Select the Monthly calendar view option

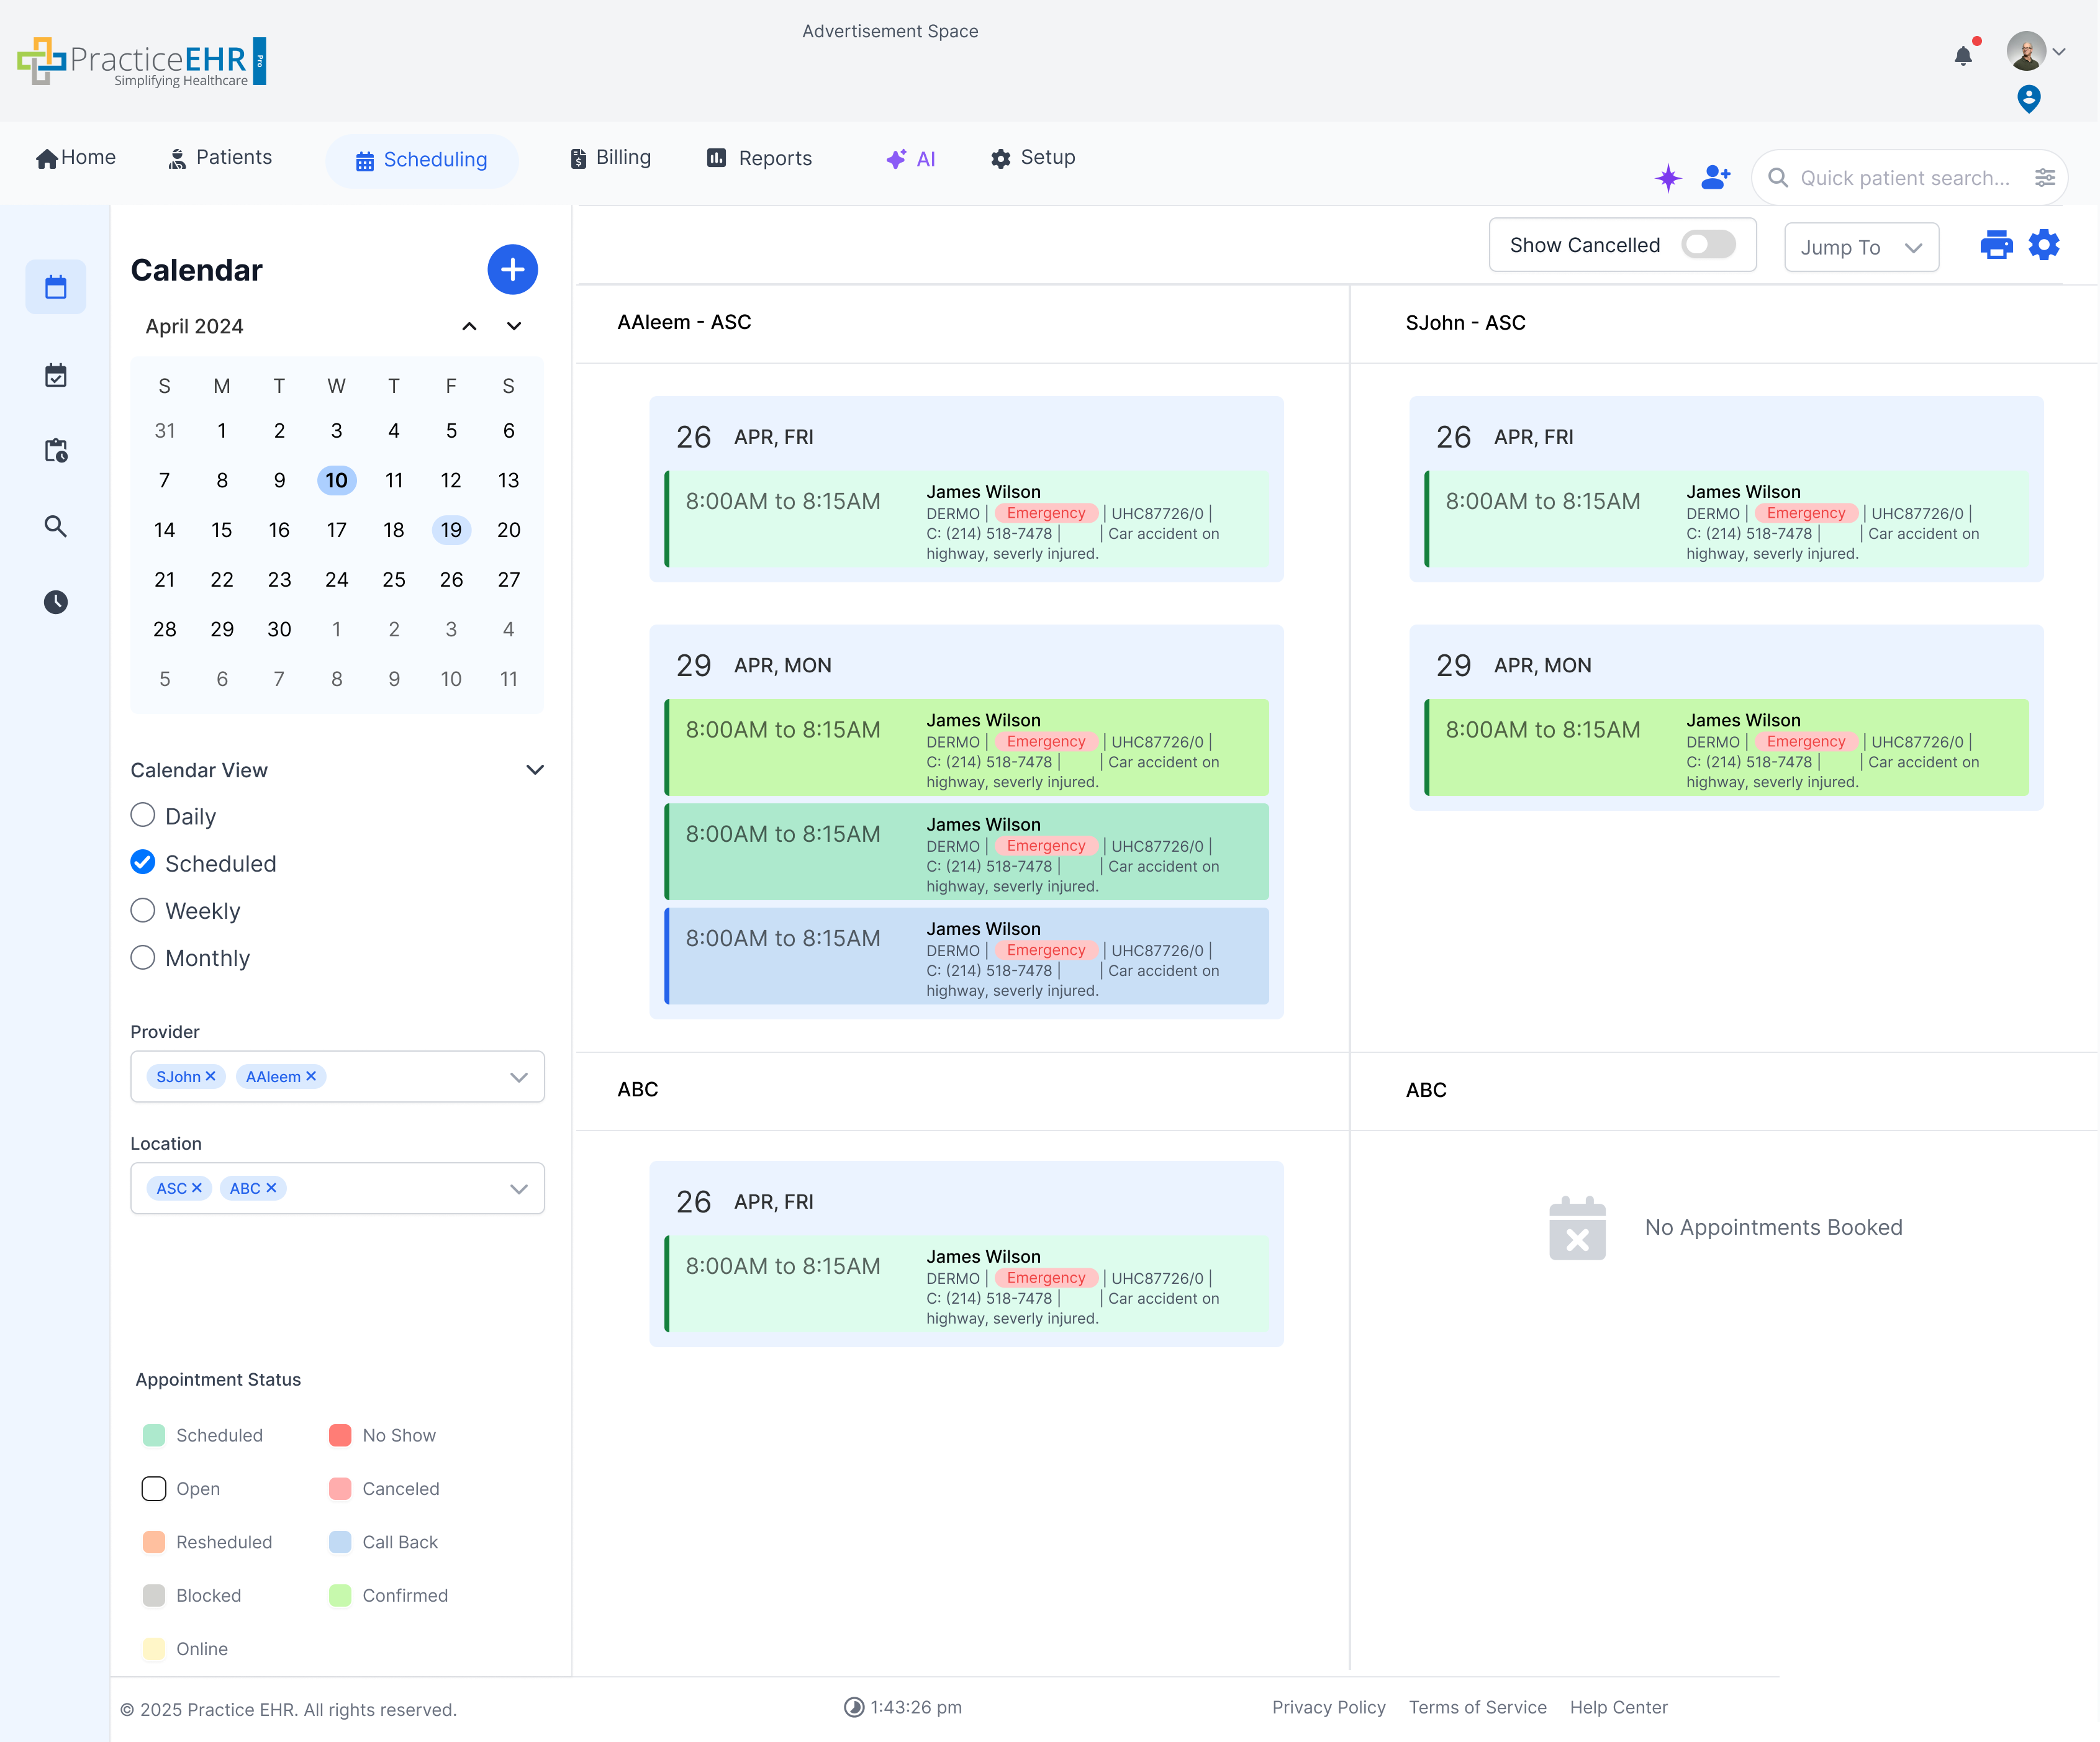point(143,958)
